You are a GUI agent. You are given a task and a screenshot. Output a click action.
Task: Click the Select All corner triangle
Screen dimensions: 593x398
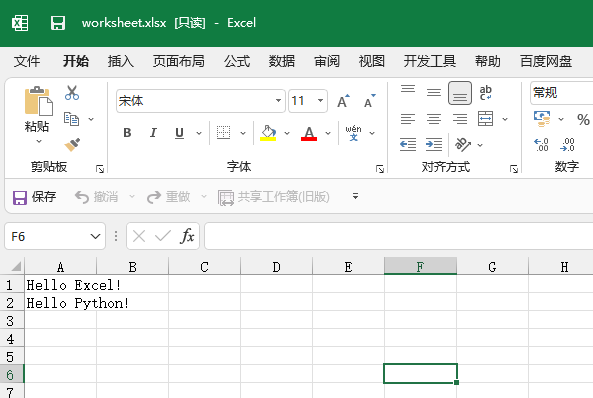click(x=16, y=267)
